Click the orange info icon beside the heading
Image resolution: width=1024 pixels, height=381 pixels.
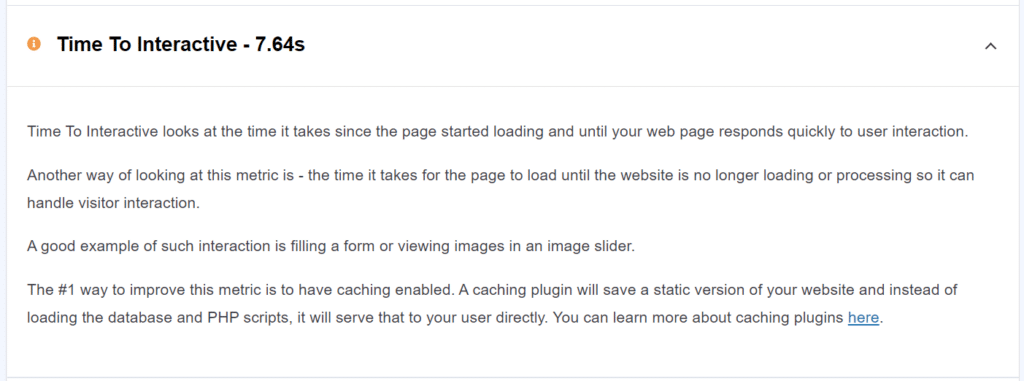[33, 44]
